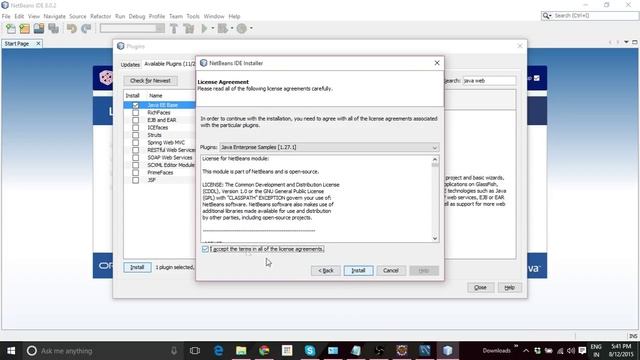This screenshot has width=640, height=360.
Task: Click the search magnifier icon
Action: [x=546, y=16]
